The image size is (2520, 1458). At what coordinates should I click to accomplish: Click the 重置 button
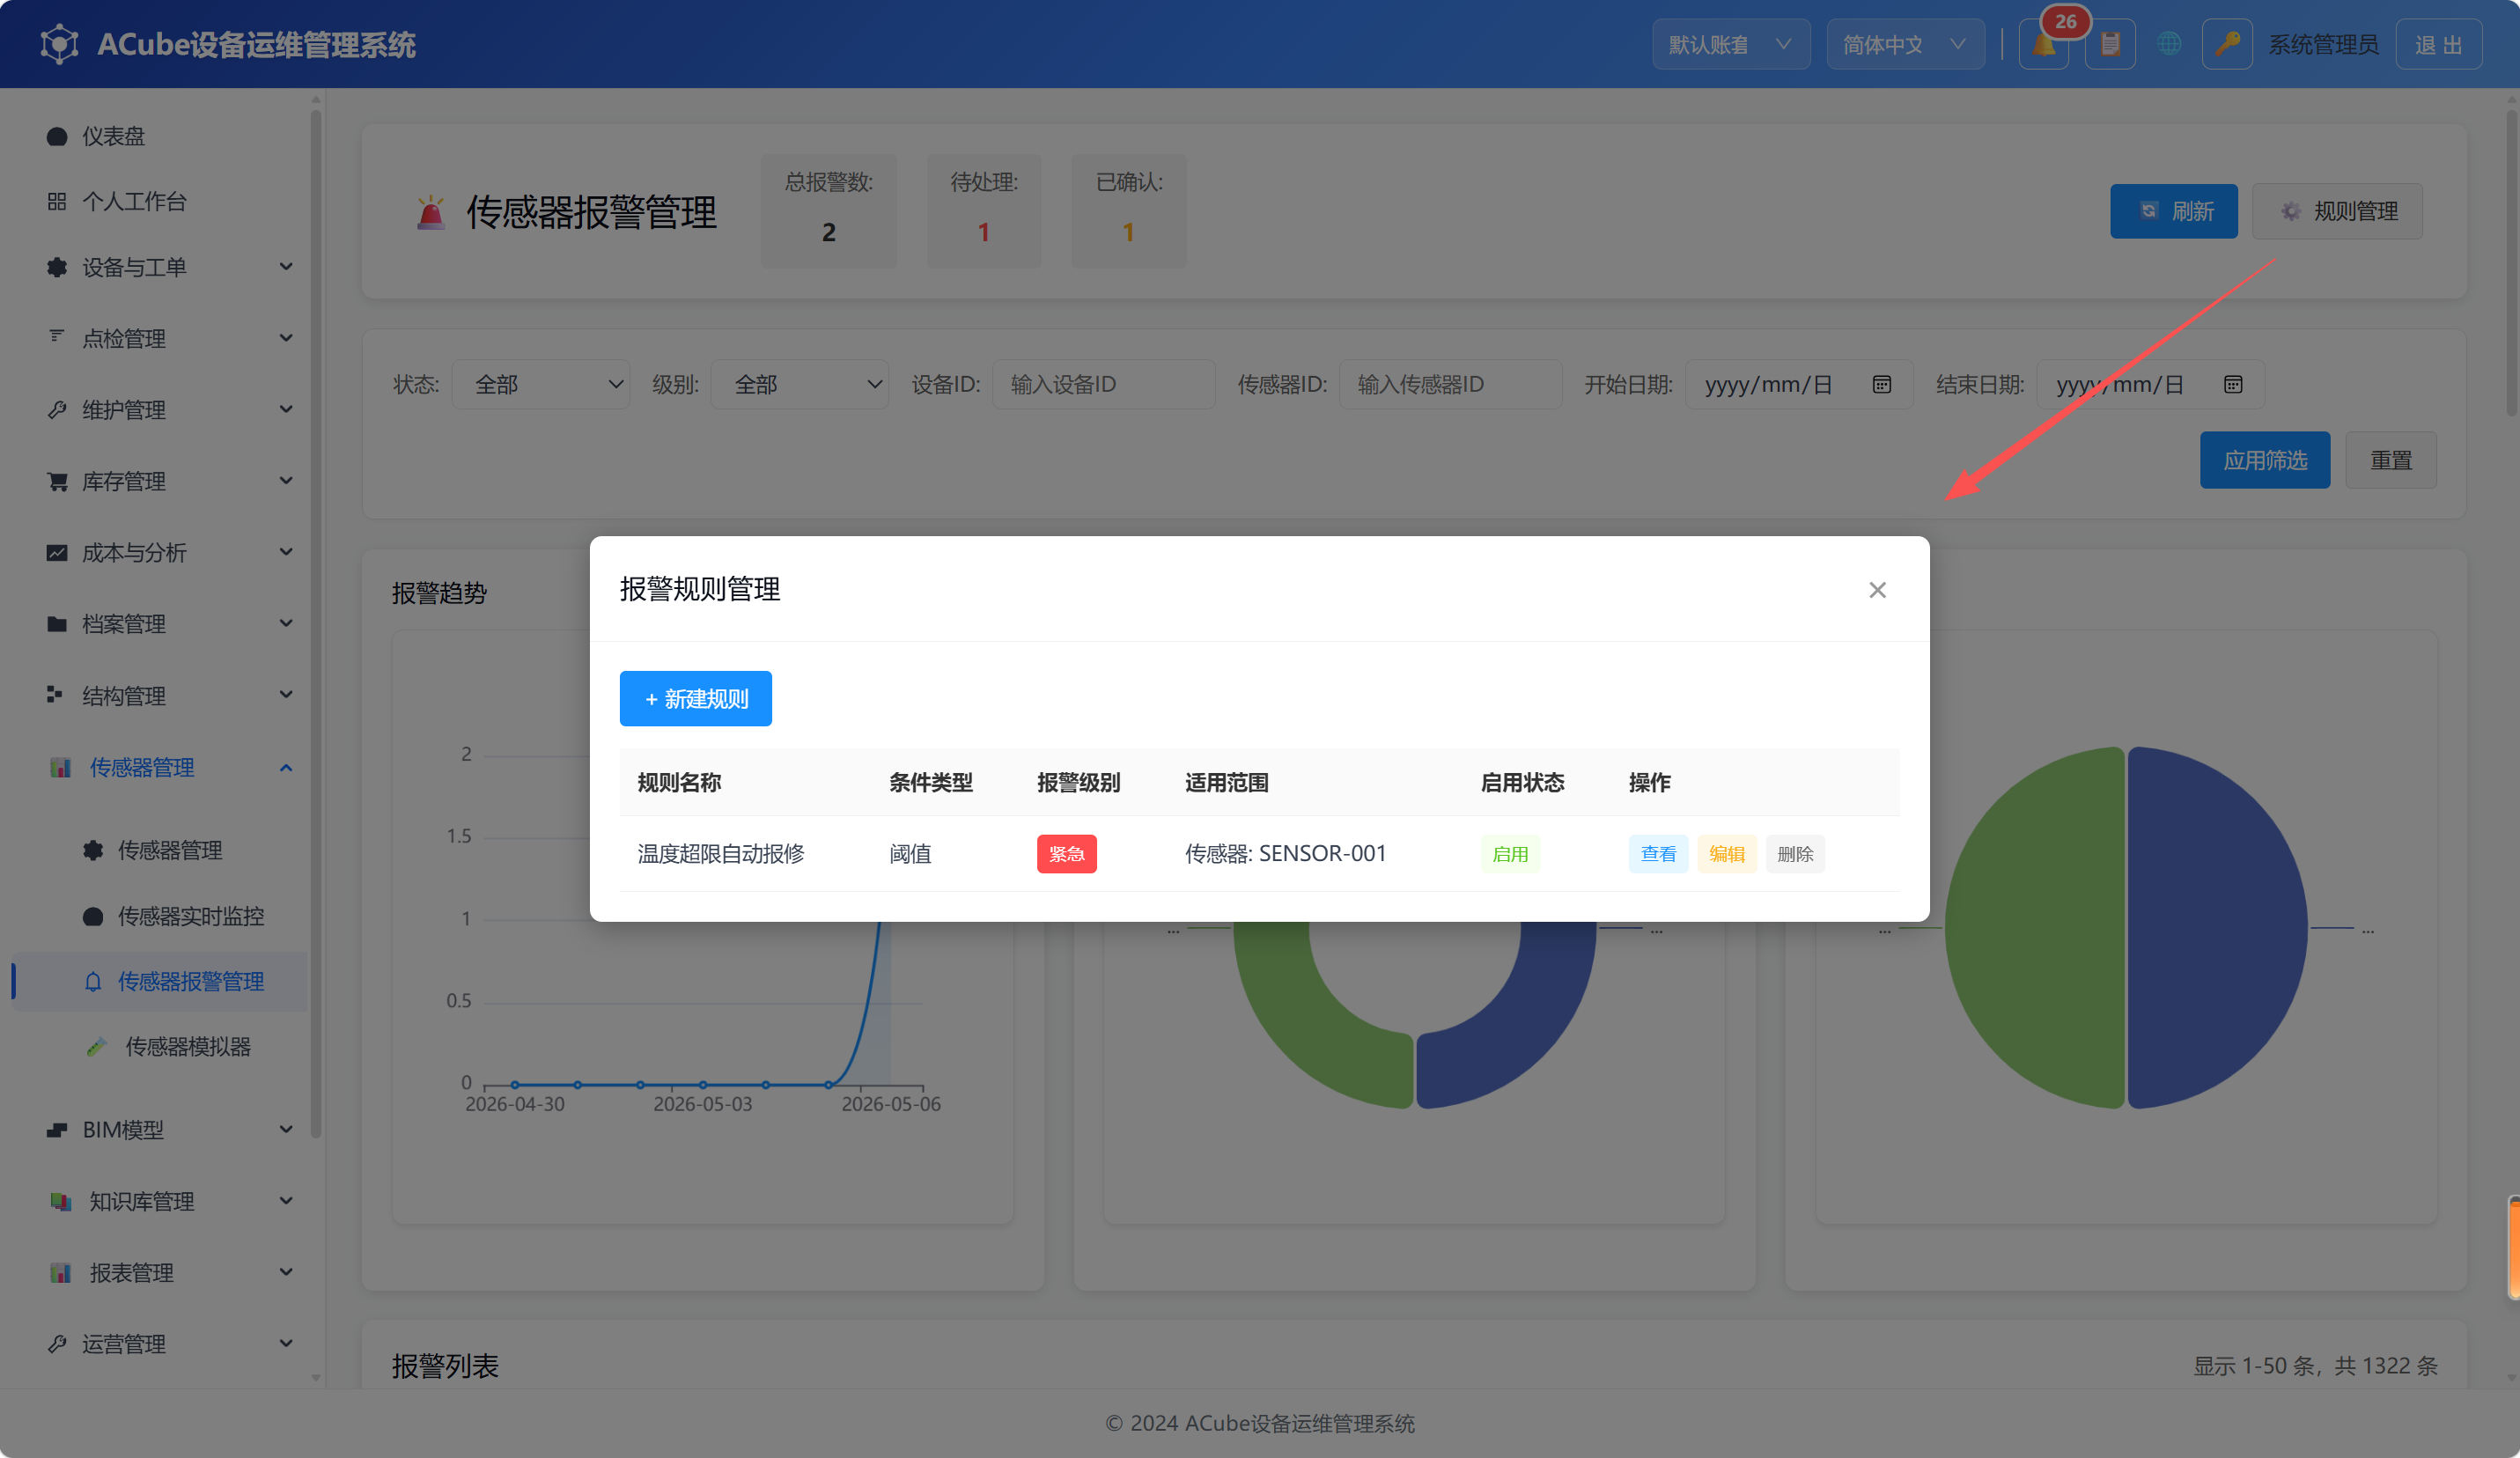(x=2390, y=460)
